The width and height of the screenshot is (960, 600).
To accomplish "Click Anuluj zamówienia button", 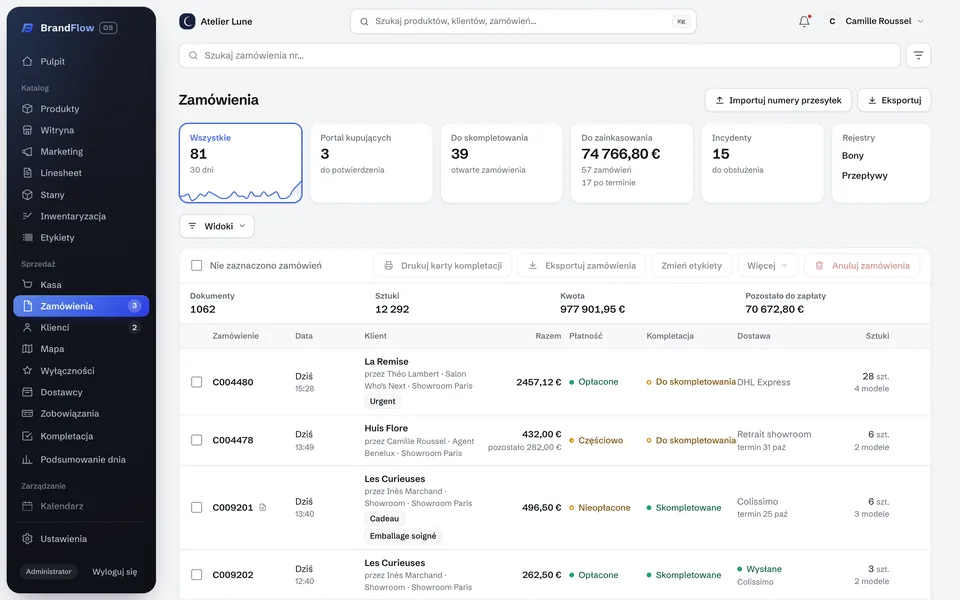I will click(862, 266).
